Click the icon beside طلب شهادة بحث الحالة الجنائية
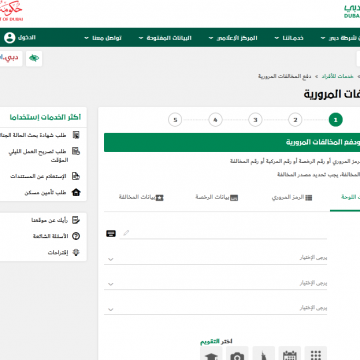This screenshot has height=360, width=360. coord(76,135)
